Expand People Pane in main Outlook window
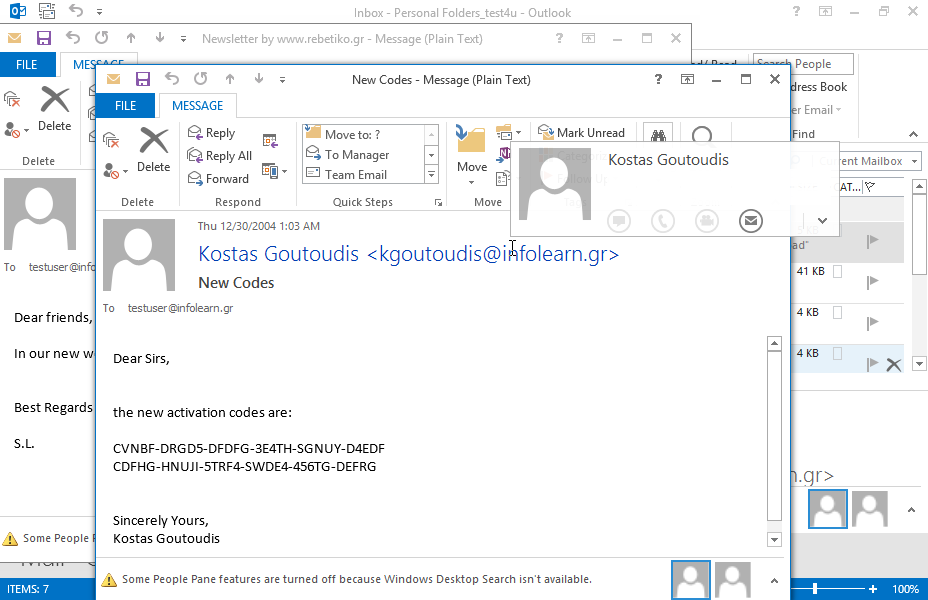Viewport: 928px width, 600px height. point(911,509)
